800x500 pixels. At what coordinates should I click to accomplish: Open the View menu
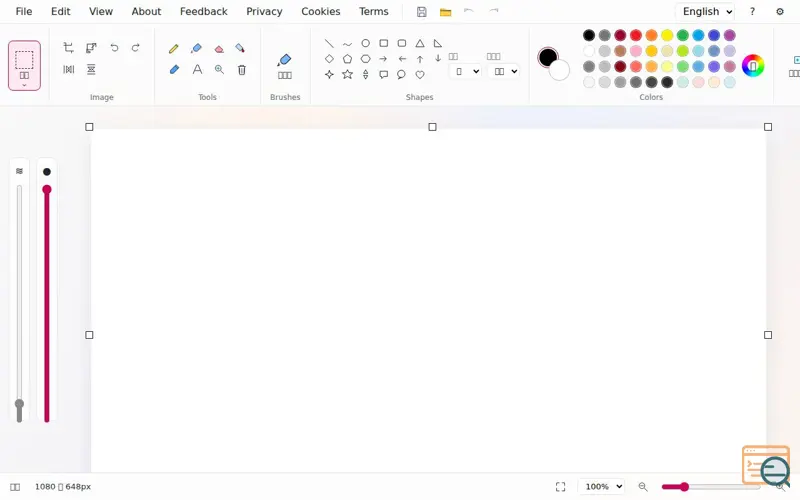click(101, 12)
